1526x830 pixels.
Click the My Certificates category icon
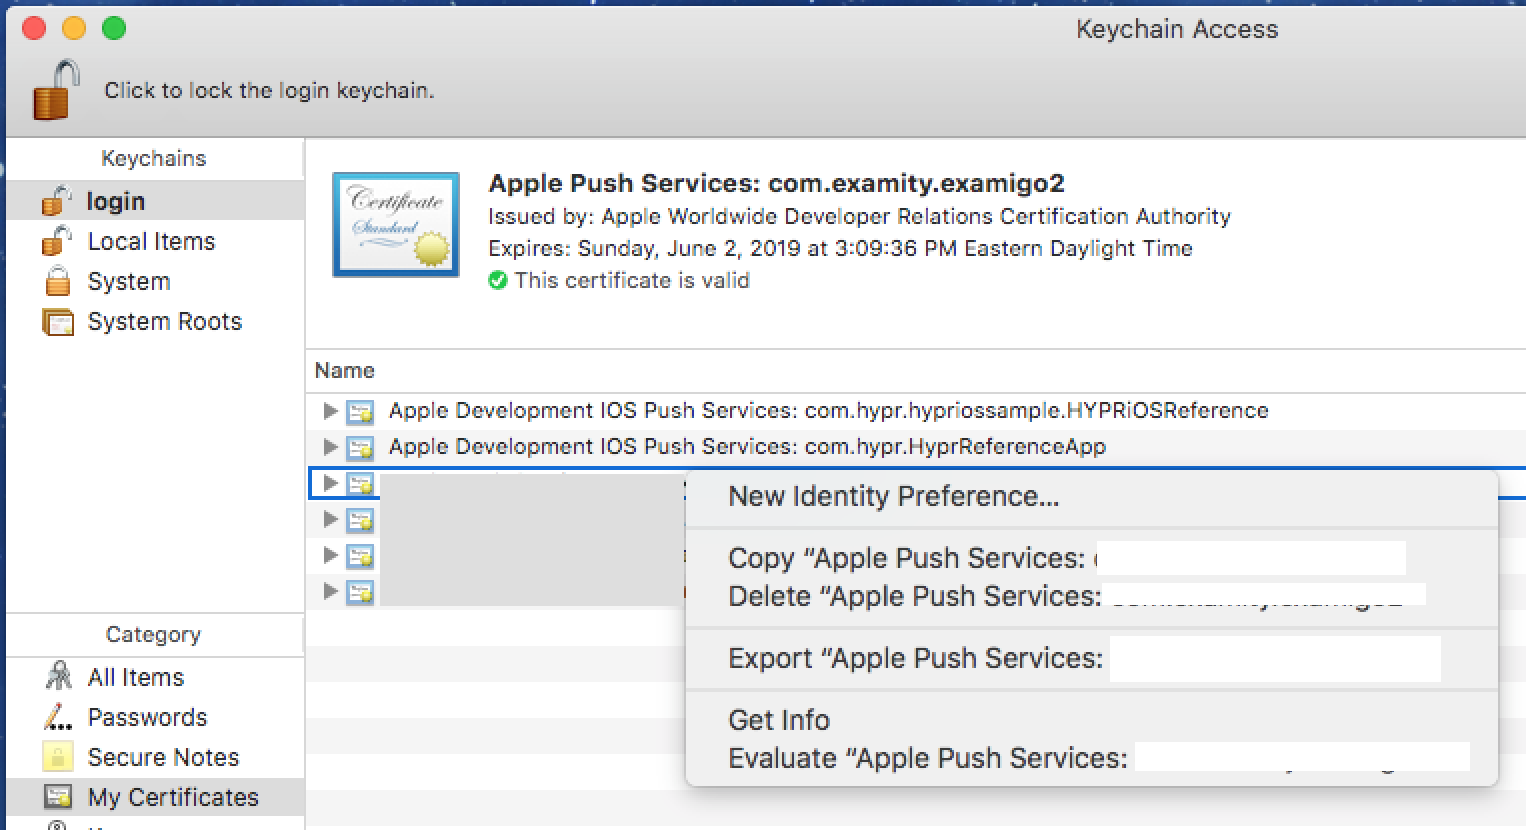tap(58, 797)
